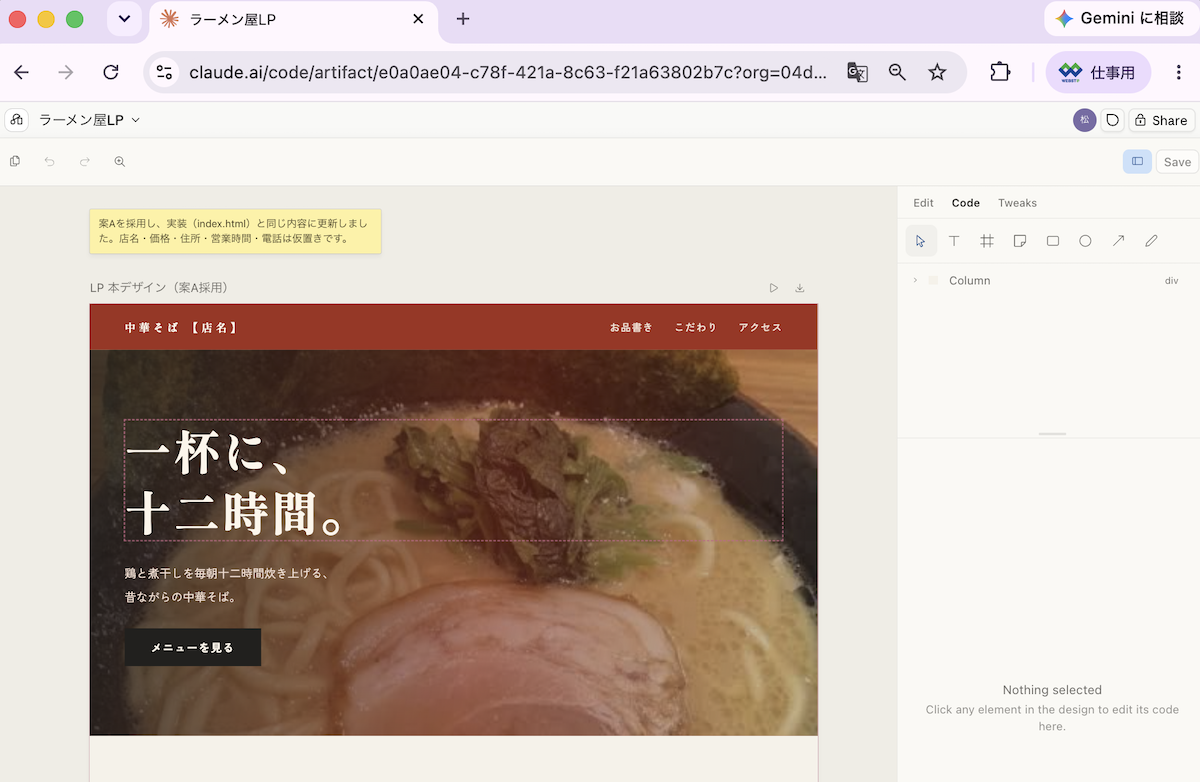The height and width of the screenshot is (782, 1200).
Task: Click the アクセス nav link
Action: pyautogui.click(x=760, y=327)
